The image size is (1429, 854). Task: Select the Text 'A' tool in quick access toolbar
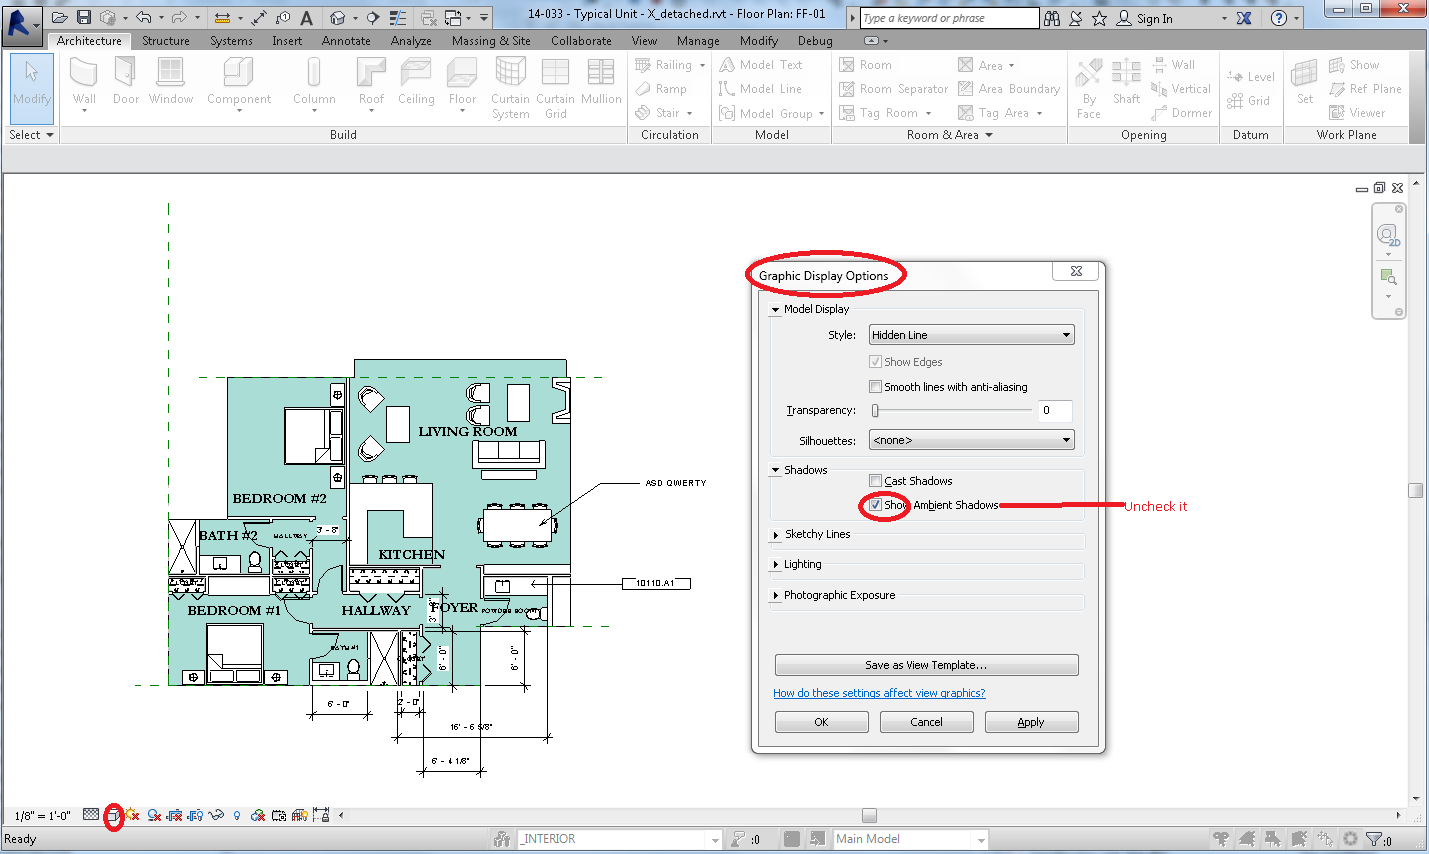point(306,18)
